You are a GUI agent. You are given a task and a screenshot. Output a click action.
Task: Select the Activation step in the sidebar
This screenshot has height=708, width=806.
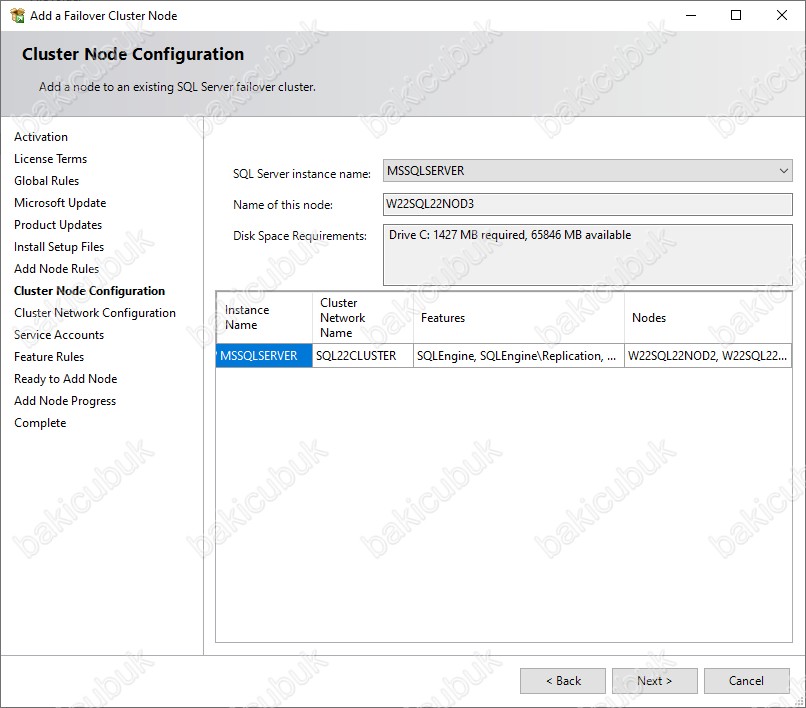click(41, 137)
